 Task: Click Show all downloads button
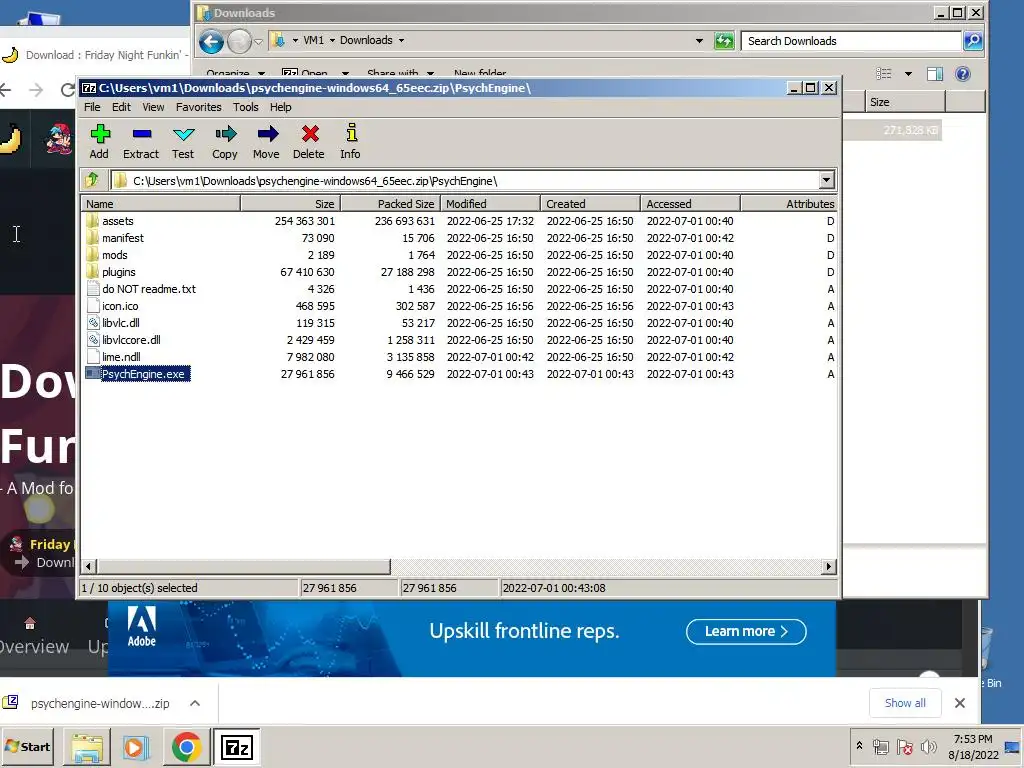coord(904,703)
